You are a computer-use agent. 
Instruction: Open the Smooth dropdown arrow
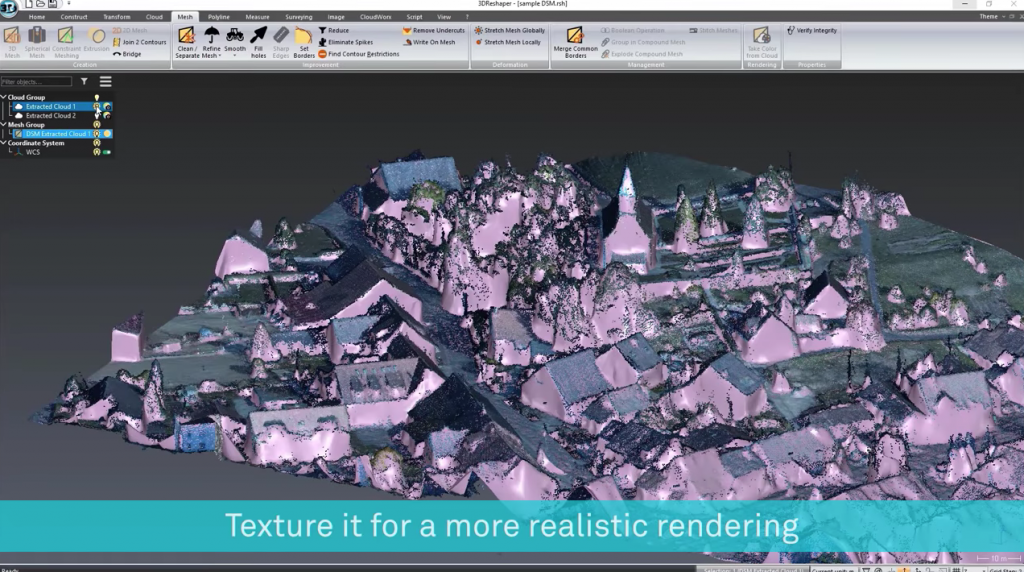pyautogui.click(x=234, y=56)
